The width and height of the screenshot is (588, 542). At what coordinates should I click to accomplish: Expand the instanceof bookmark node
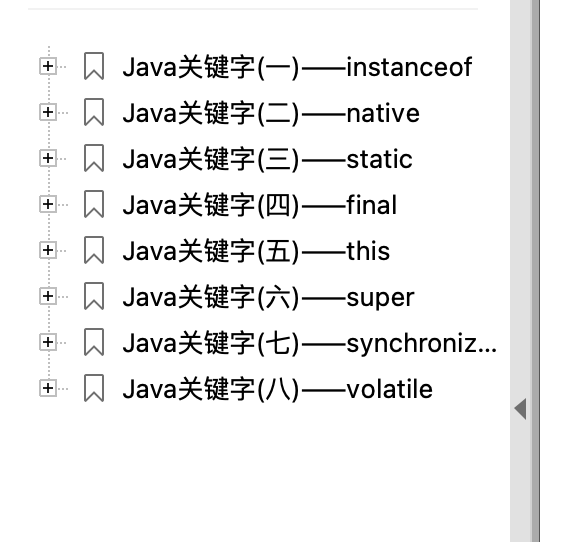(48, 66)
